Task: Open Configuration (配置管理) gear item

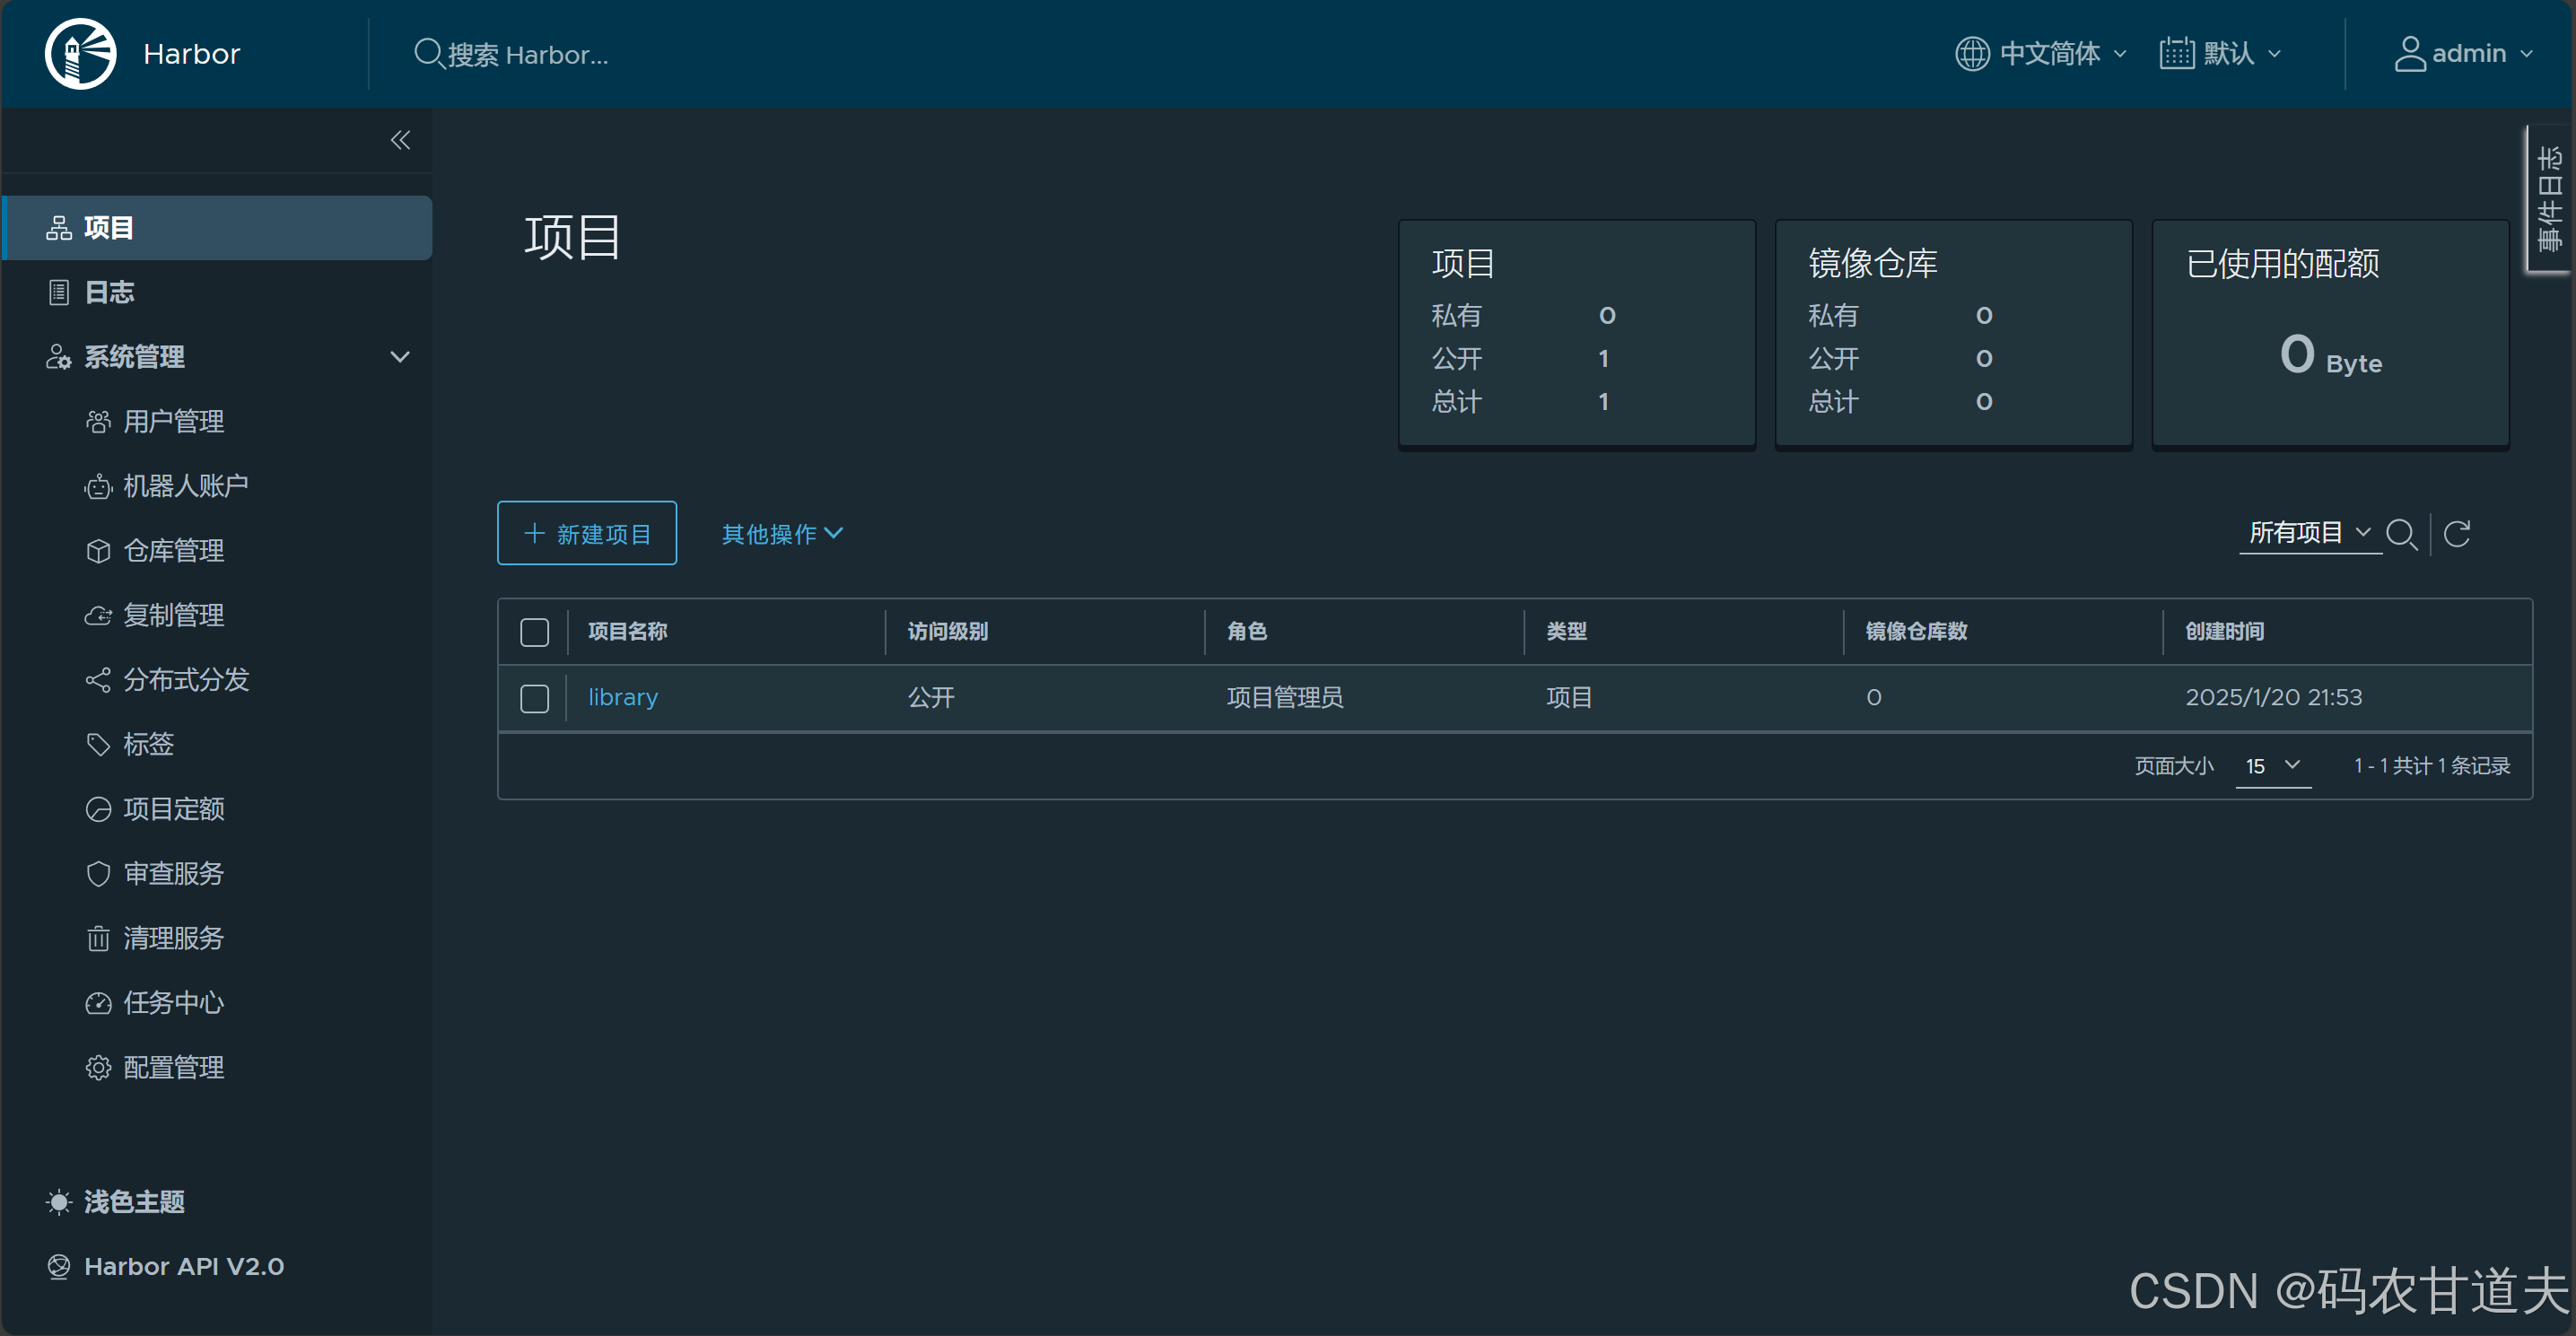Action: point(173,1067)
